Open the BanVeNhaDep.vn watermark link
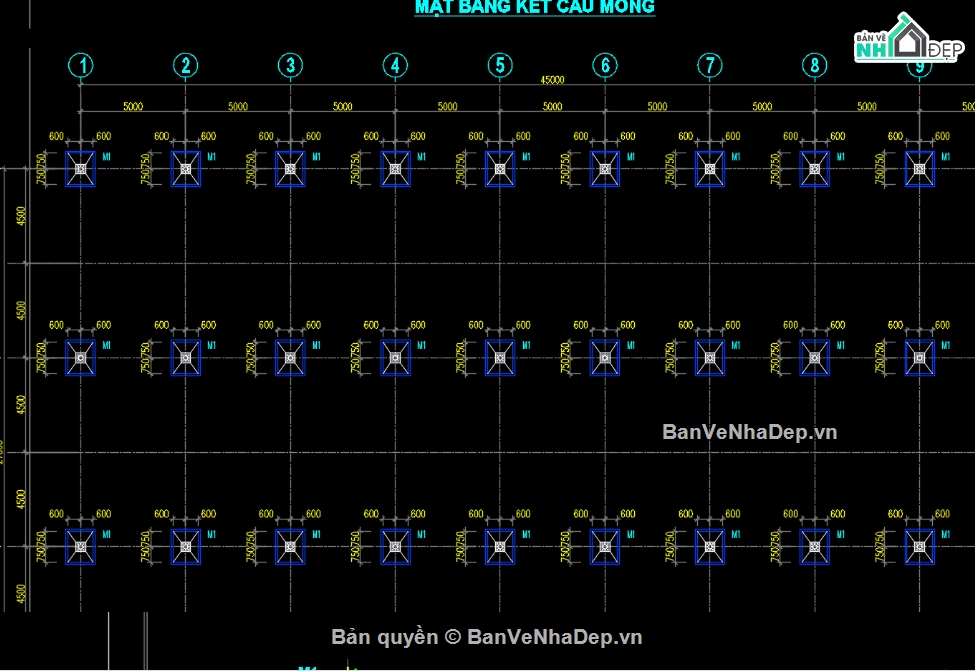This screenshot has width=975, height=671. 748,432
